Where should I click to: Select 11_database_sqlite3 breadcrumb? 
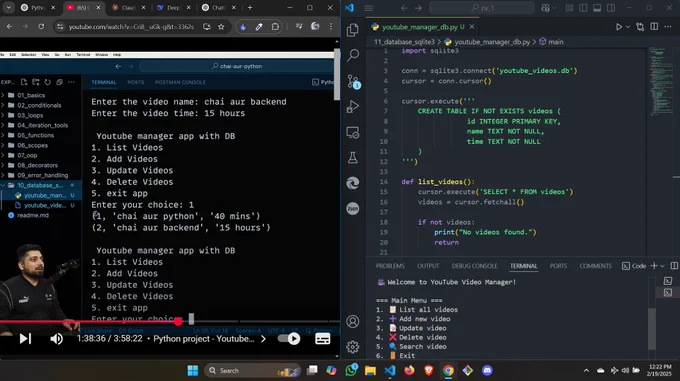click(x=404, y=42)
